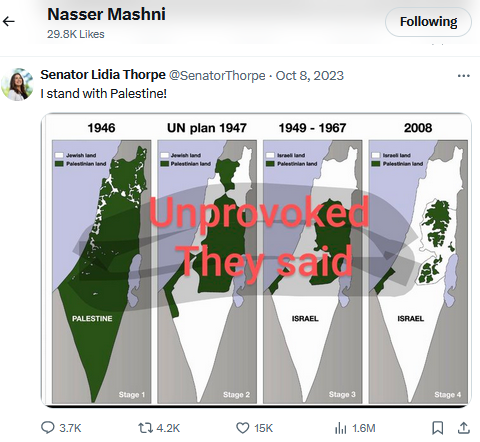Toggle the Following button for Nasser Mashni
This screenshot has width=480, height=442.
[428, 22]
